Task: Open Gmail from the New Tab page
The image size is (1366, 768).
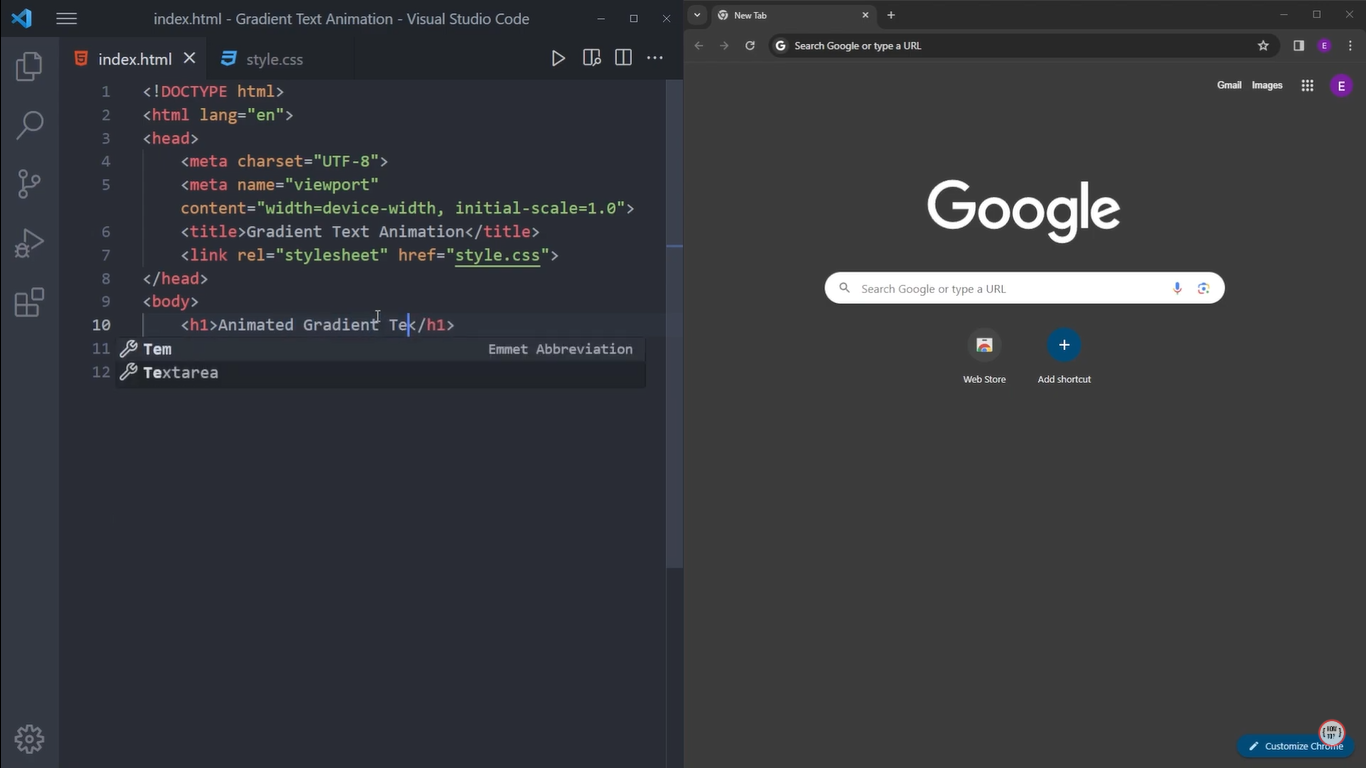Action: [x=1229, y=85]
